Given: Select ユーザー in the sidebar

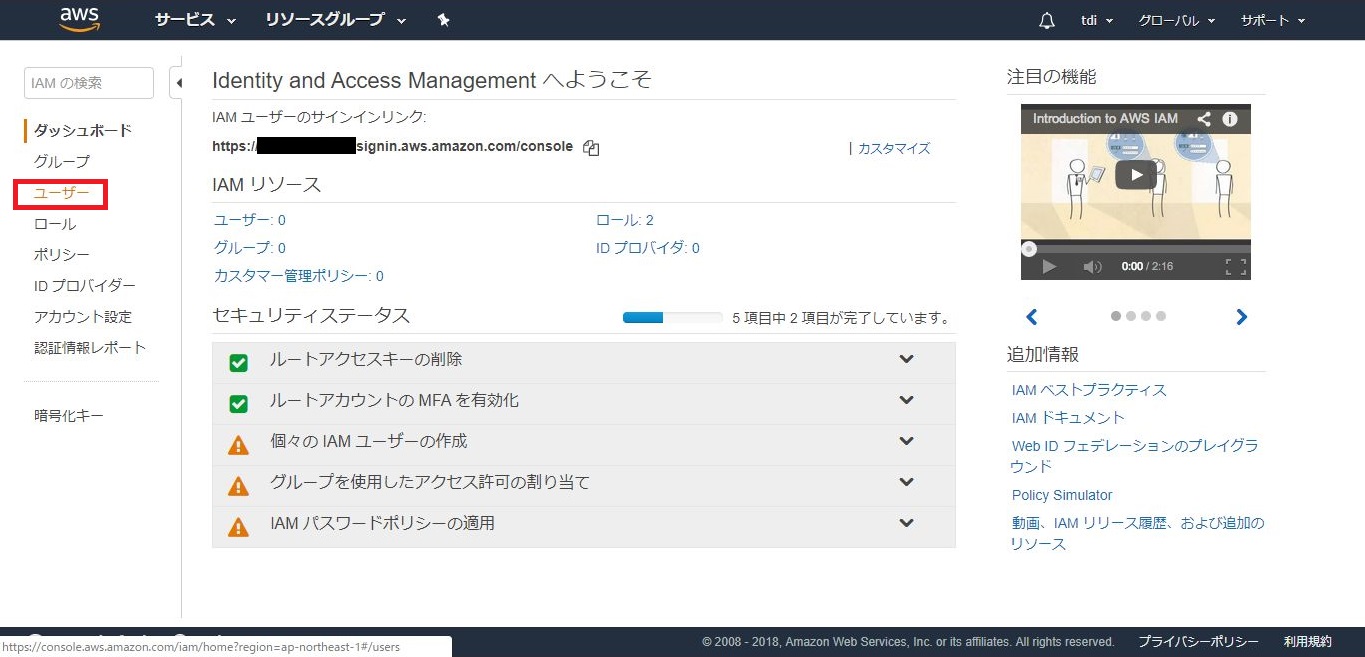Looking at the screenshot, I should (x=61, y=193).
